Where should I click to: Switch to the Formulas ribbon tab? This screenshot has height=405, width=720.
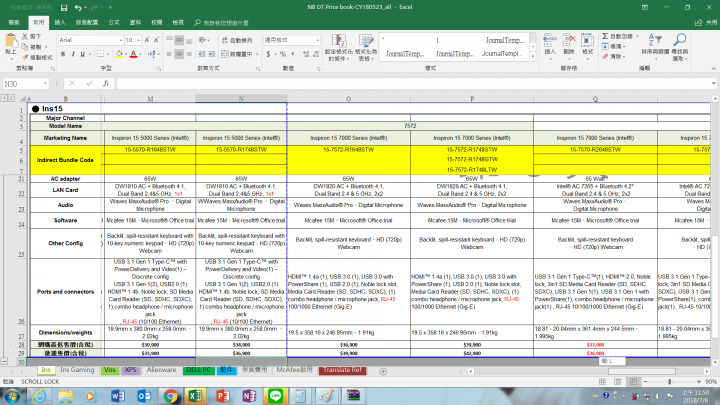(x=114, y=22)
